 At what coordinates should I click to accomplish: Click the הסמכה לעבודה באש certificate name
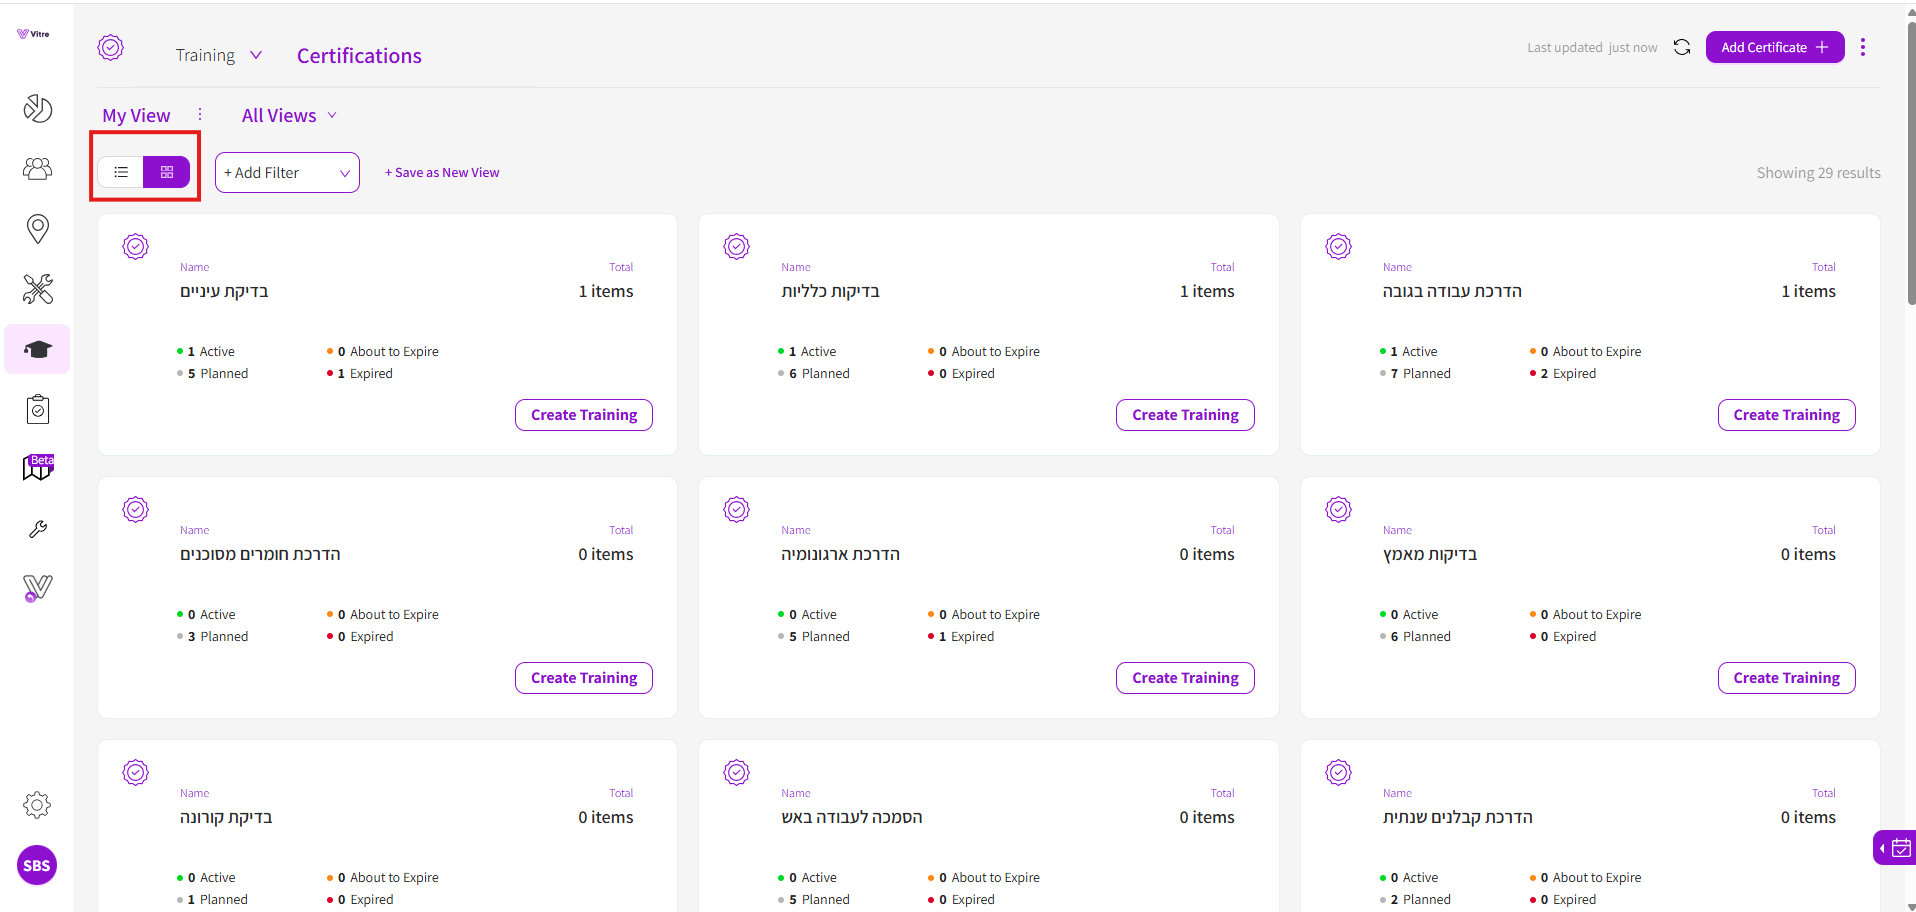pyautogui.click(x=852, y=817)
